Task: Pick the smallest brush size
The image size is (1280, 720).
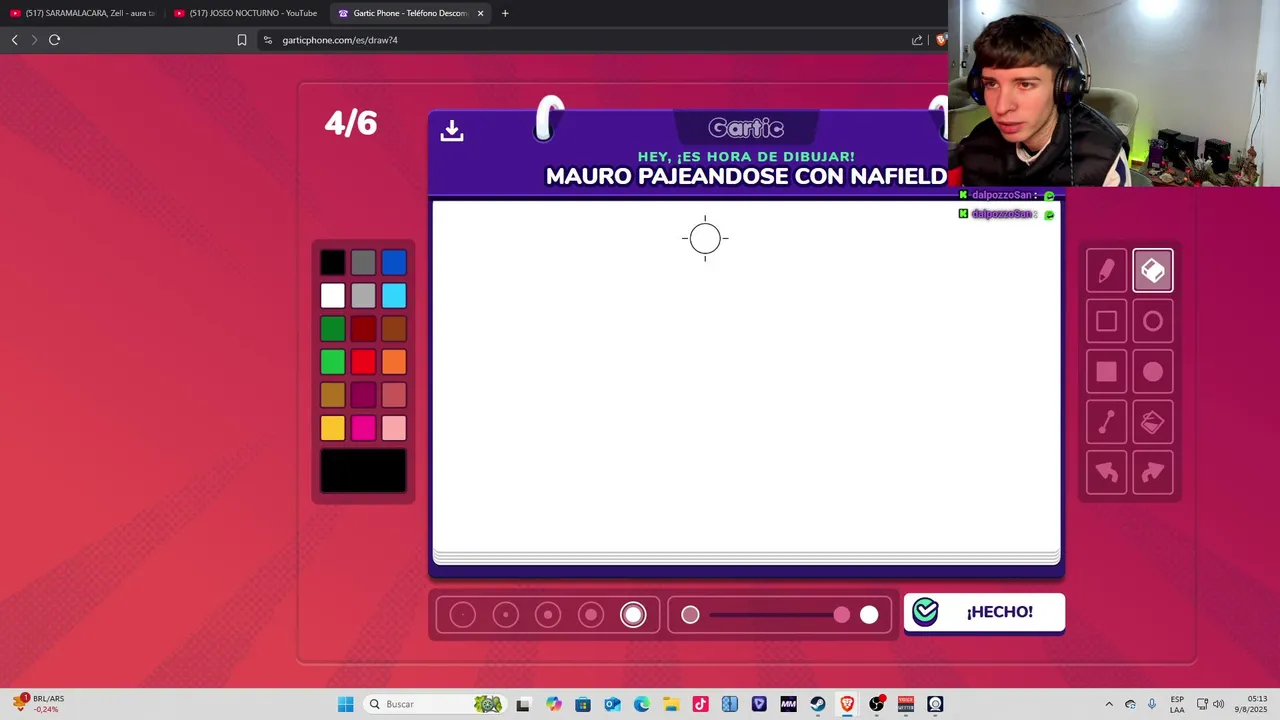Action: [x=462, y=615]
